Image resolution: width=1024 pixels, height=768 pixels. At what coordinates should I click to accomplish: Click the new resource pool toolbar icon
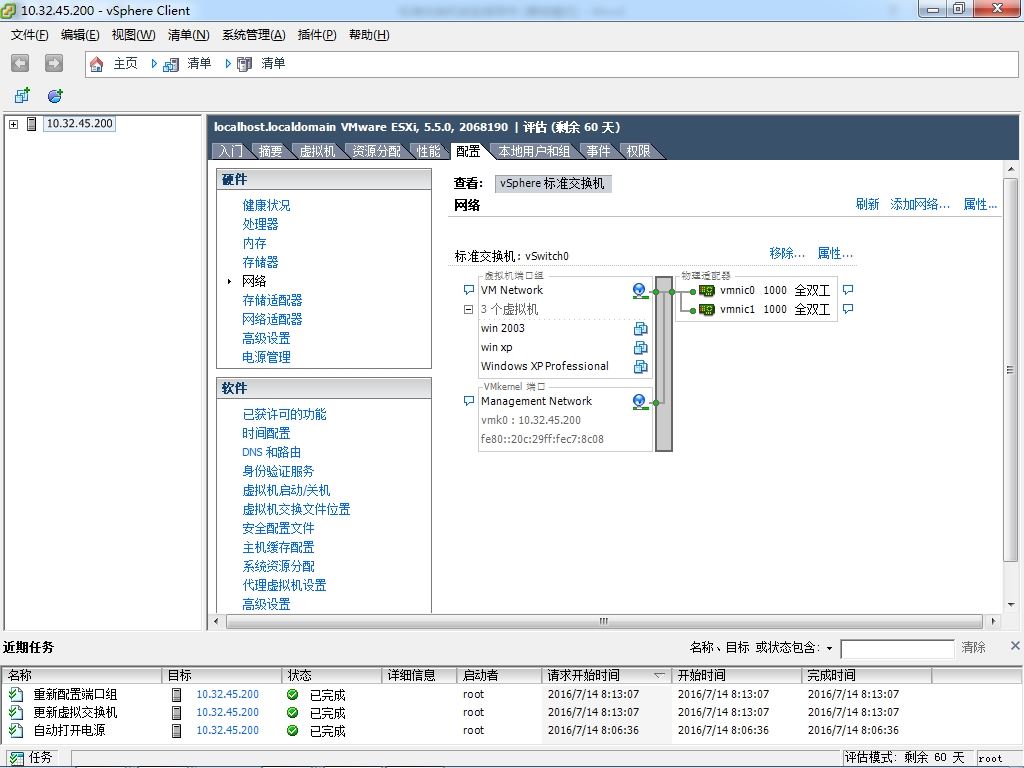(55, 95)
